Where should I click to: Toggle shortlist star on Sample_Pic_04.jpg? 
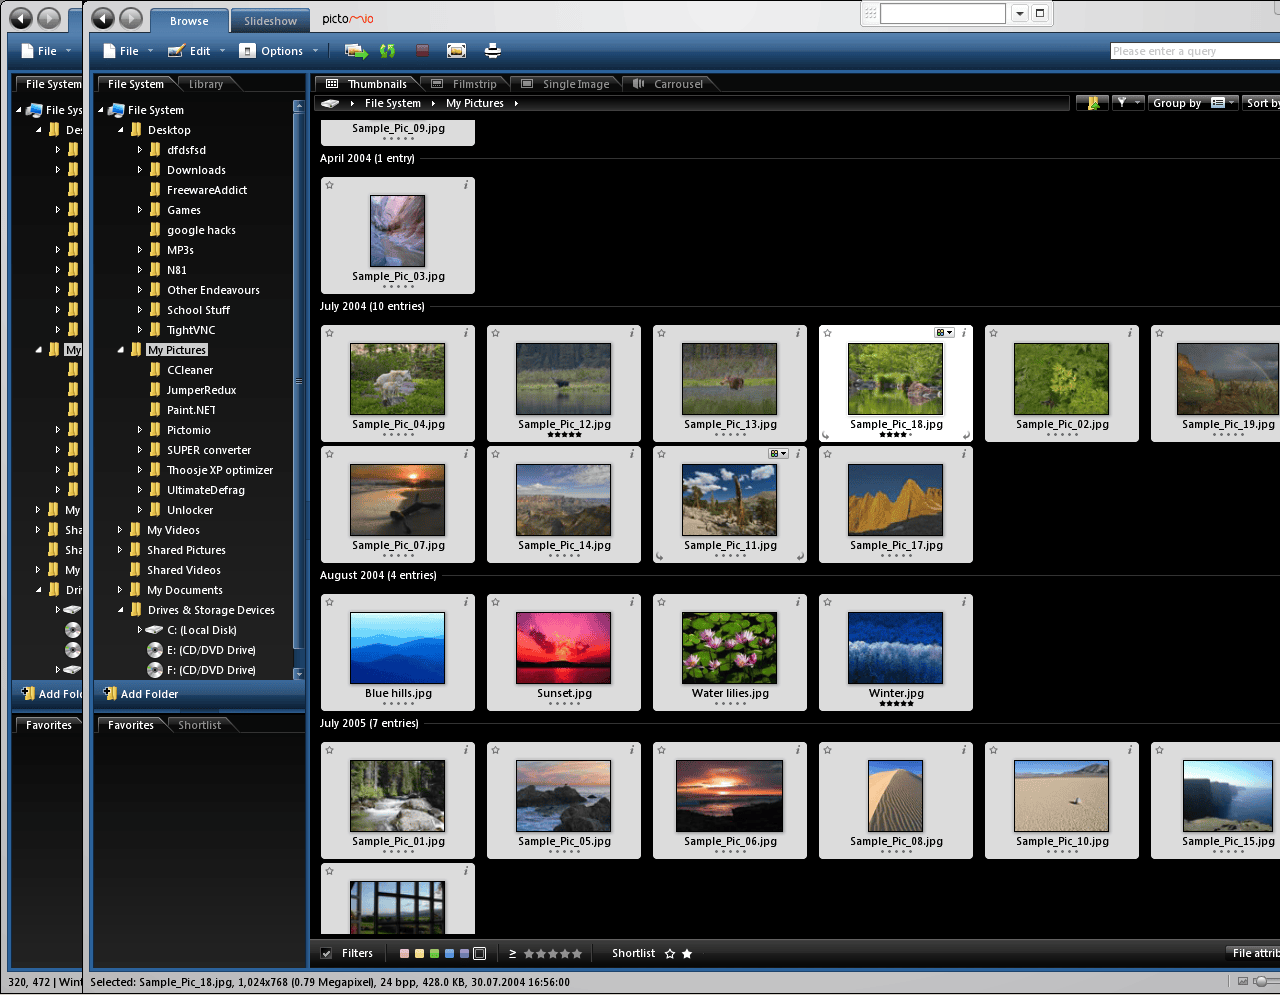point(330,333)
